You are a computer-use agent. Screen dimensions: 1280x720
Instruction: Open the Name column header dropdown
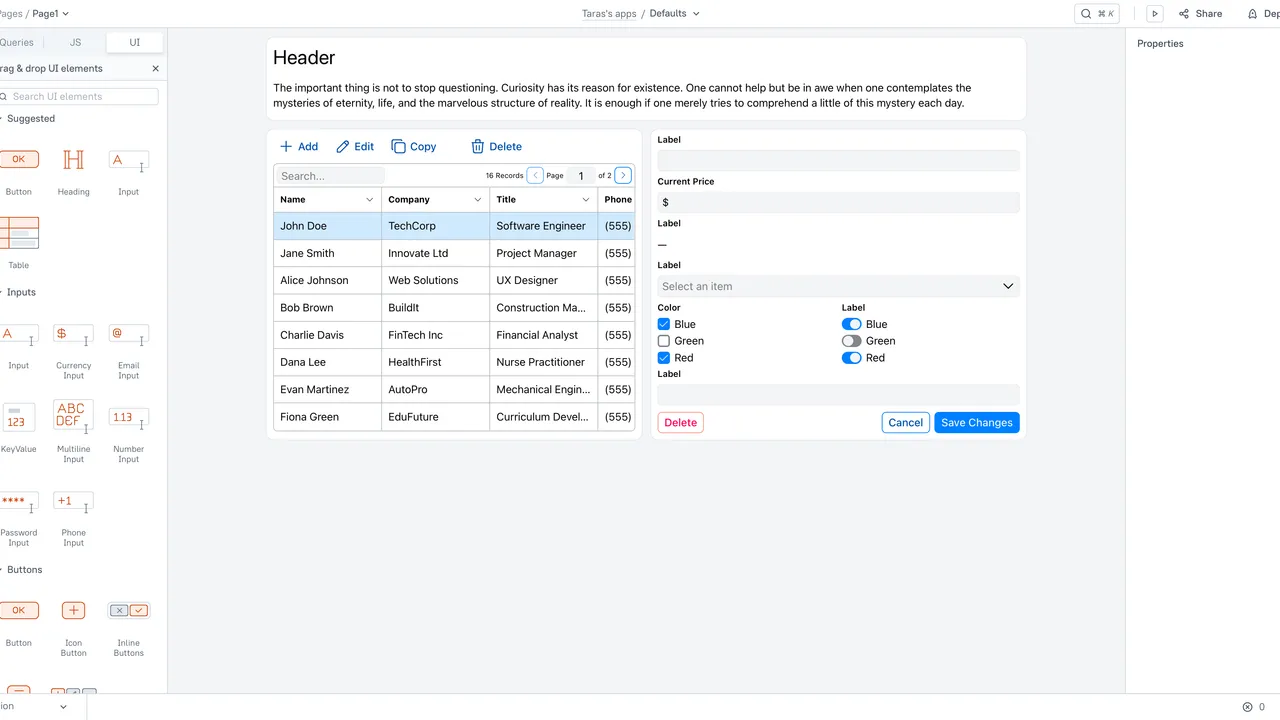[369, 200]
